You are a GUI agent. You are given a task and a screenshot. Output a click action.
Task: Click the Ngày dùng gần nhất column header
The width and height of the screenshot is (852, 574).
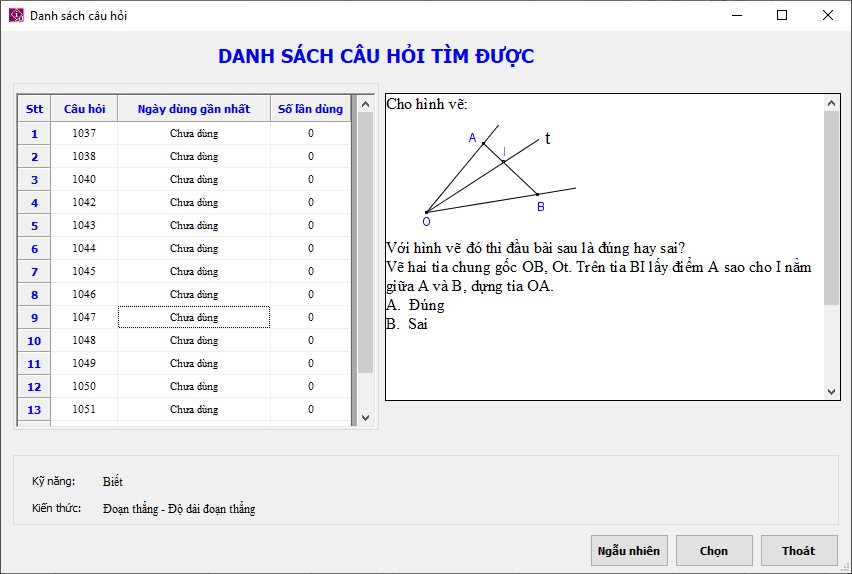coord(194,109)
